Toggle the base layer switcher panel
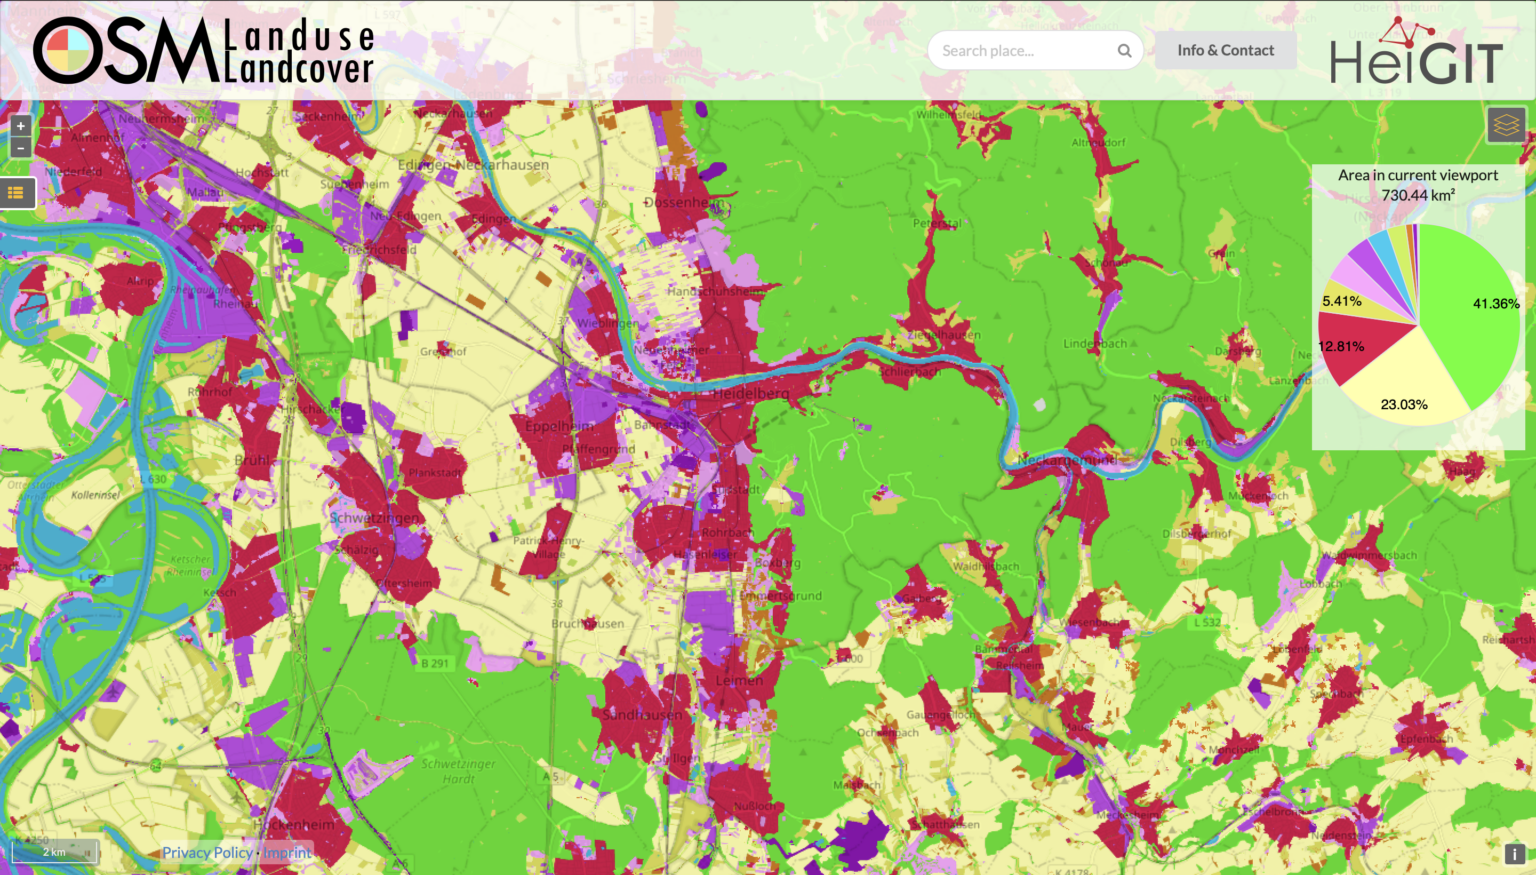 [1506, 124]
